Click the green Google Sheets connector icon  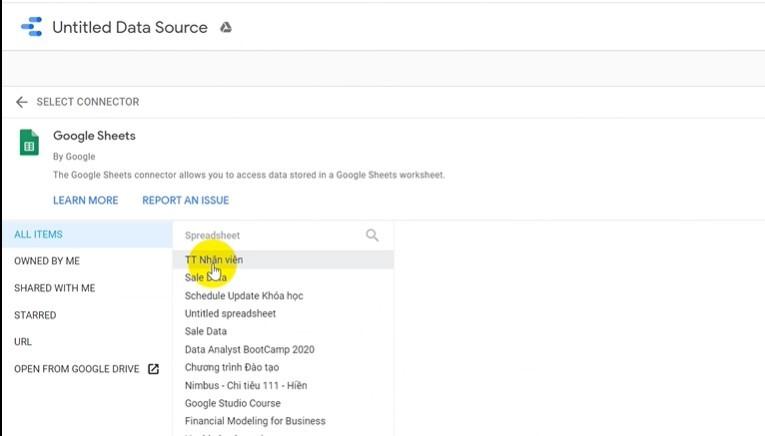[x=29, y=143]
